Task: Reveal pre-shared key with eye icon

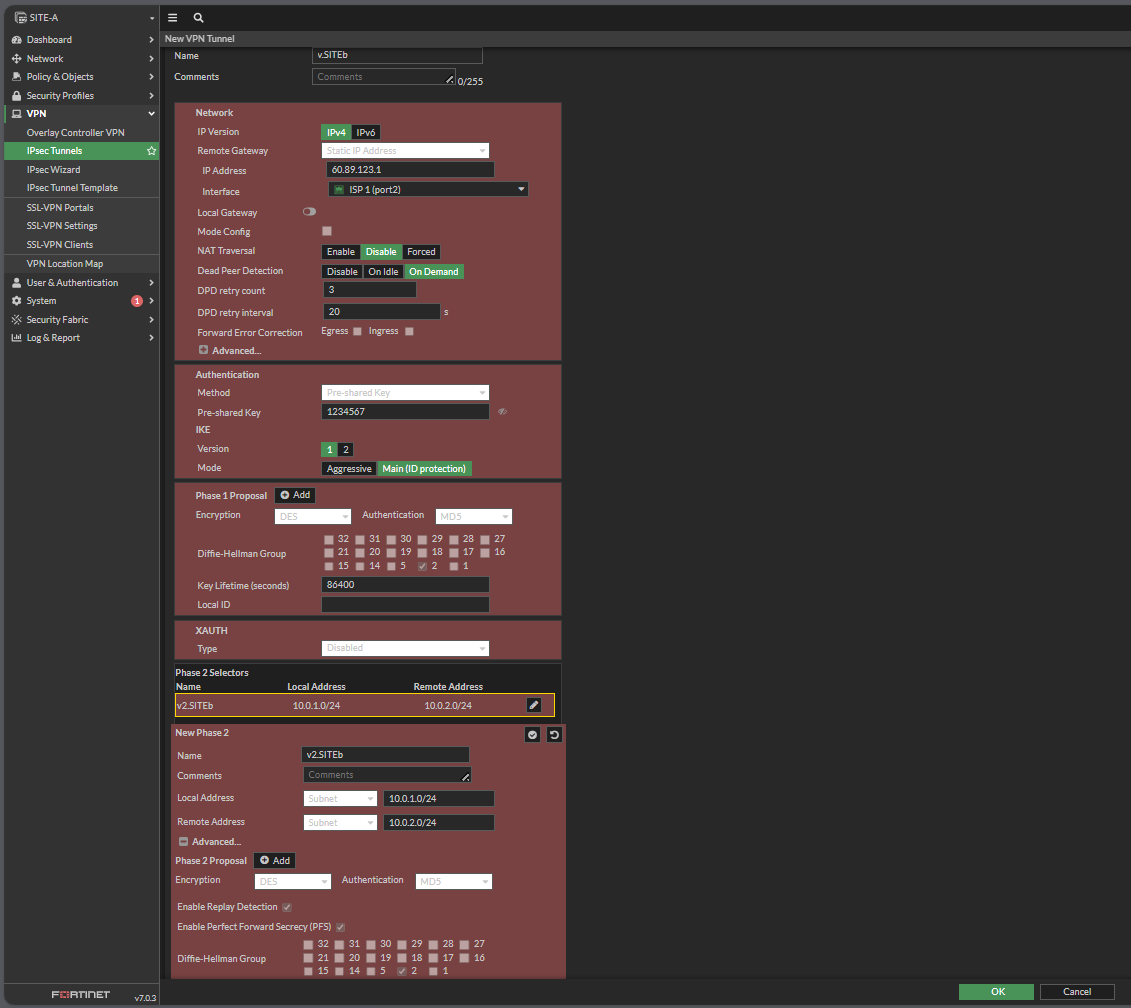Action: click(502, 412)
